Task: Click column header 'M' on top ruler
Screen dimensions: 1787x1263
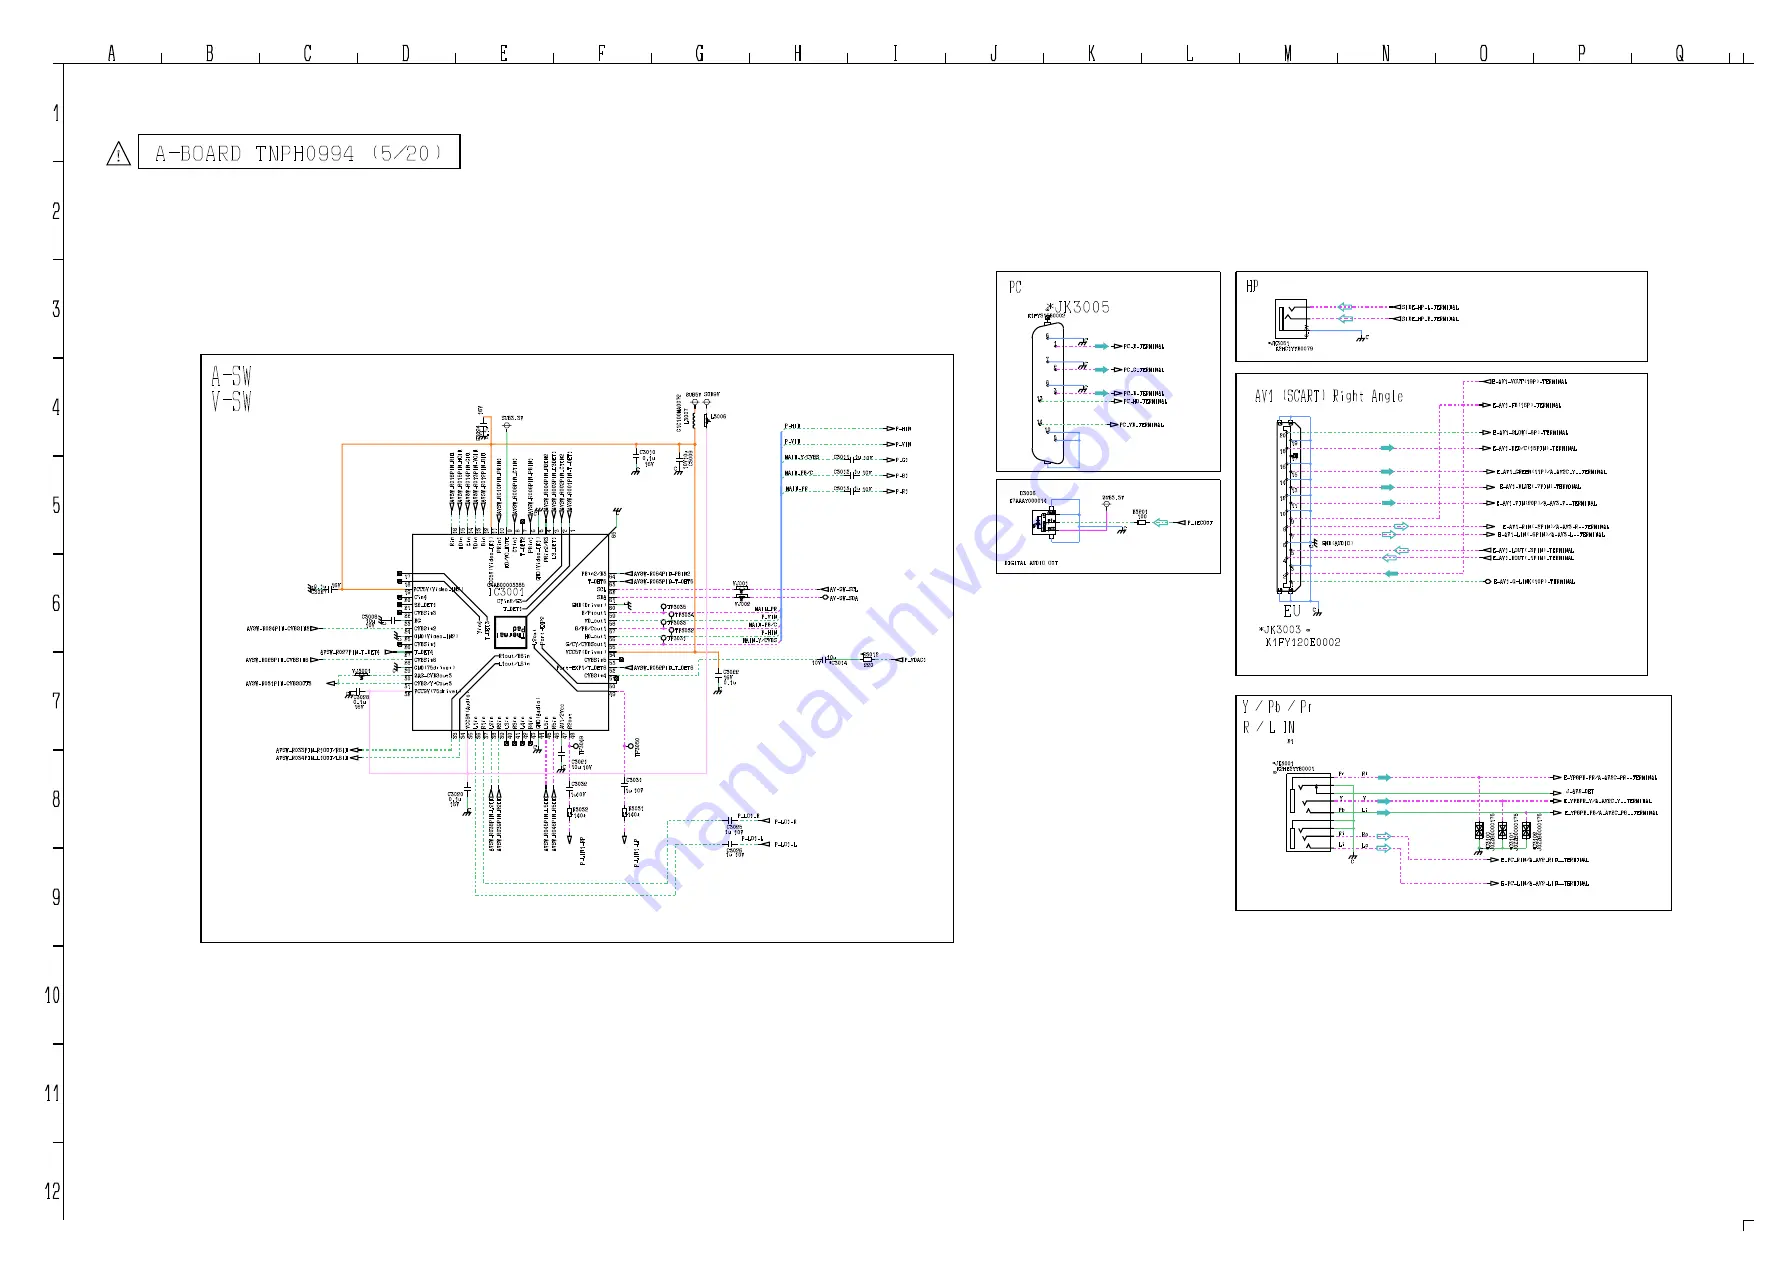Action: 1288,53
